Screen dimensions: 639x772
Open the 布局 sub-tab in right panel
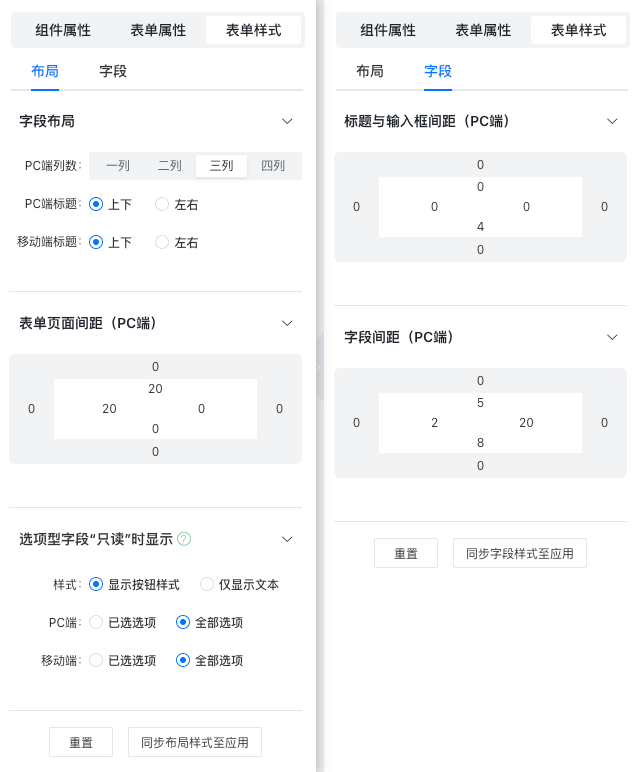[370, 71]
